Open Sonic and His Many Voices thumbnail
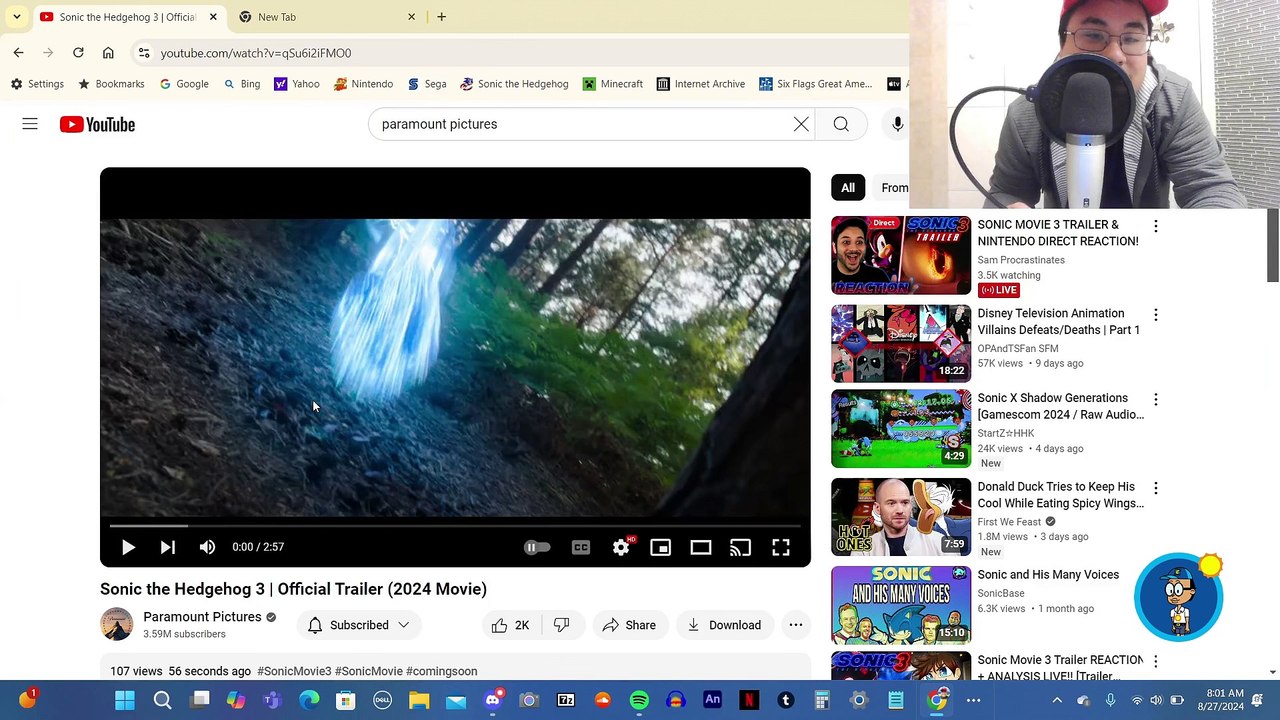 pos(900,605)
